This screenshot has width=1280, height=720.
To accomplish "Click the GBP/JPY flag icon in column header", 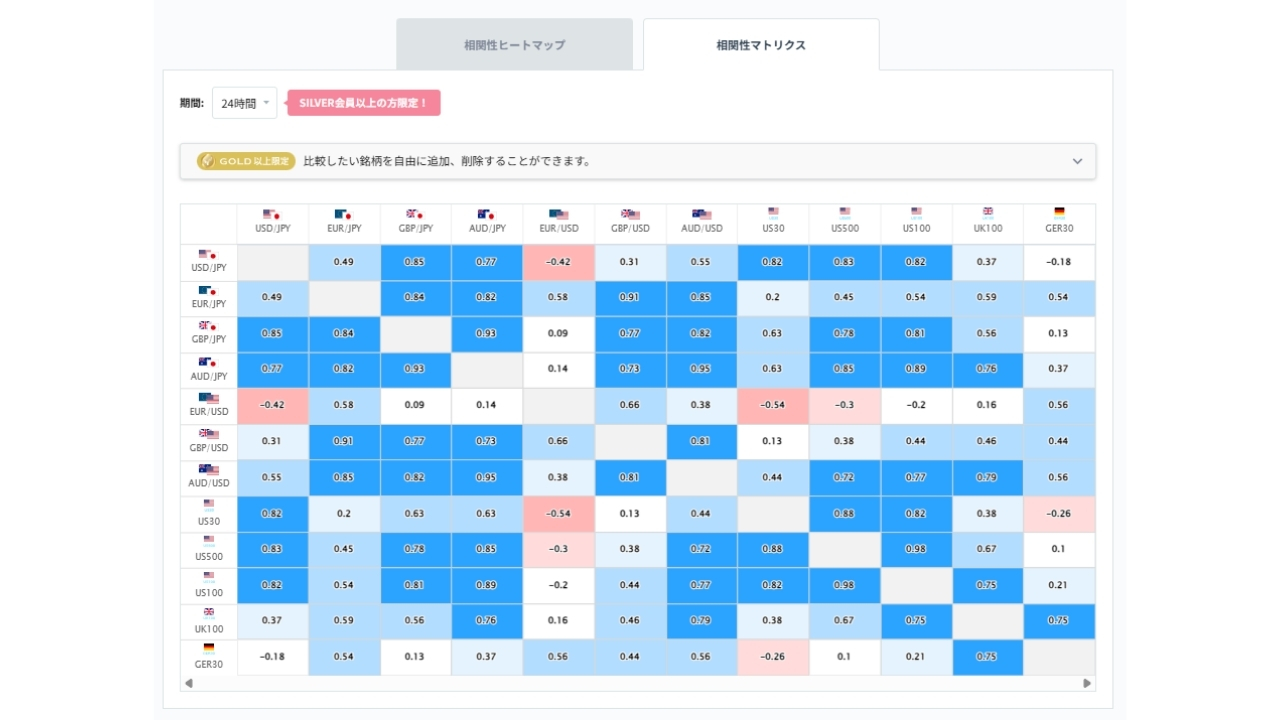I will [415, 214].
